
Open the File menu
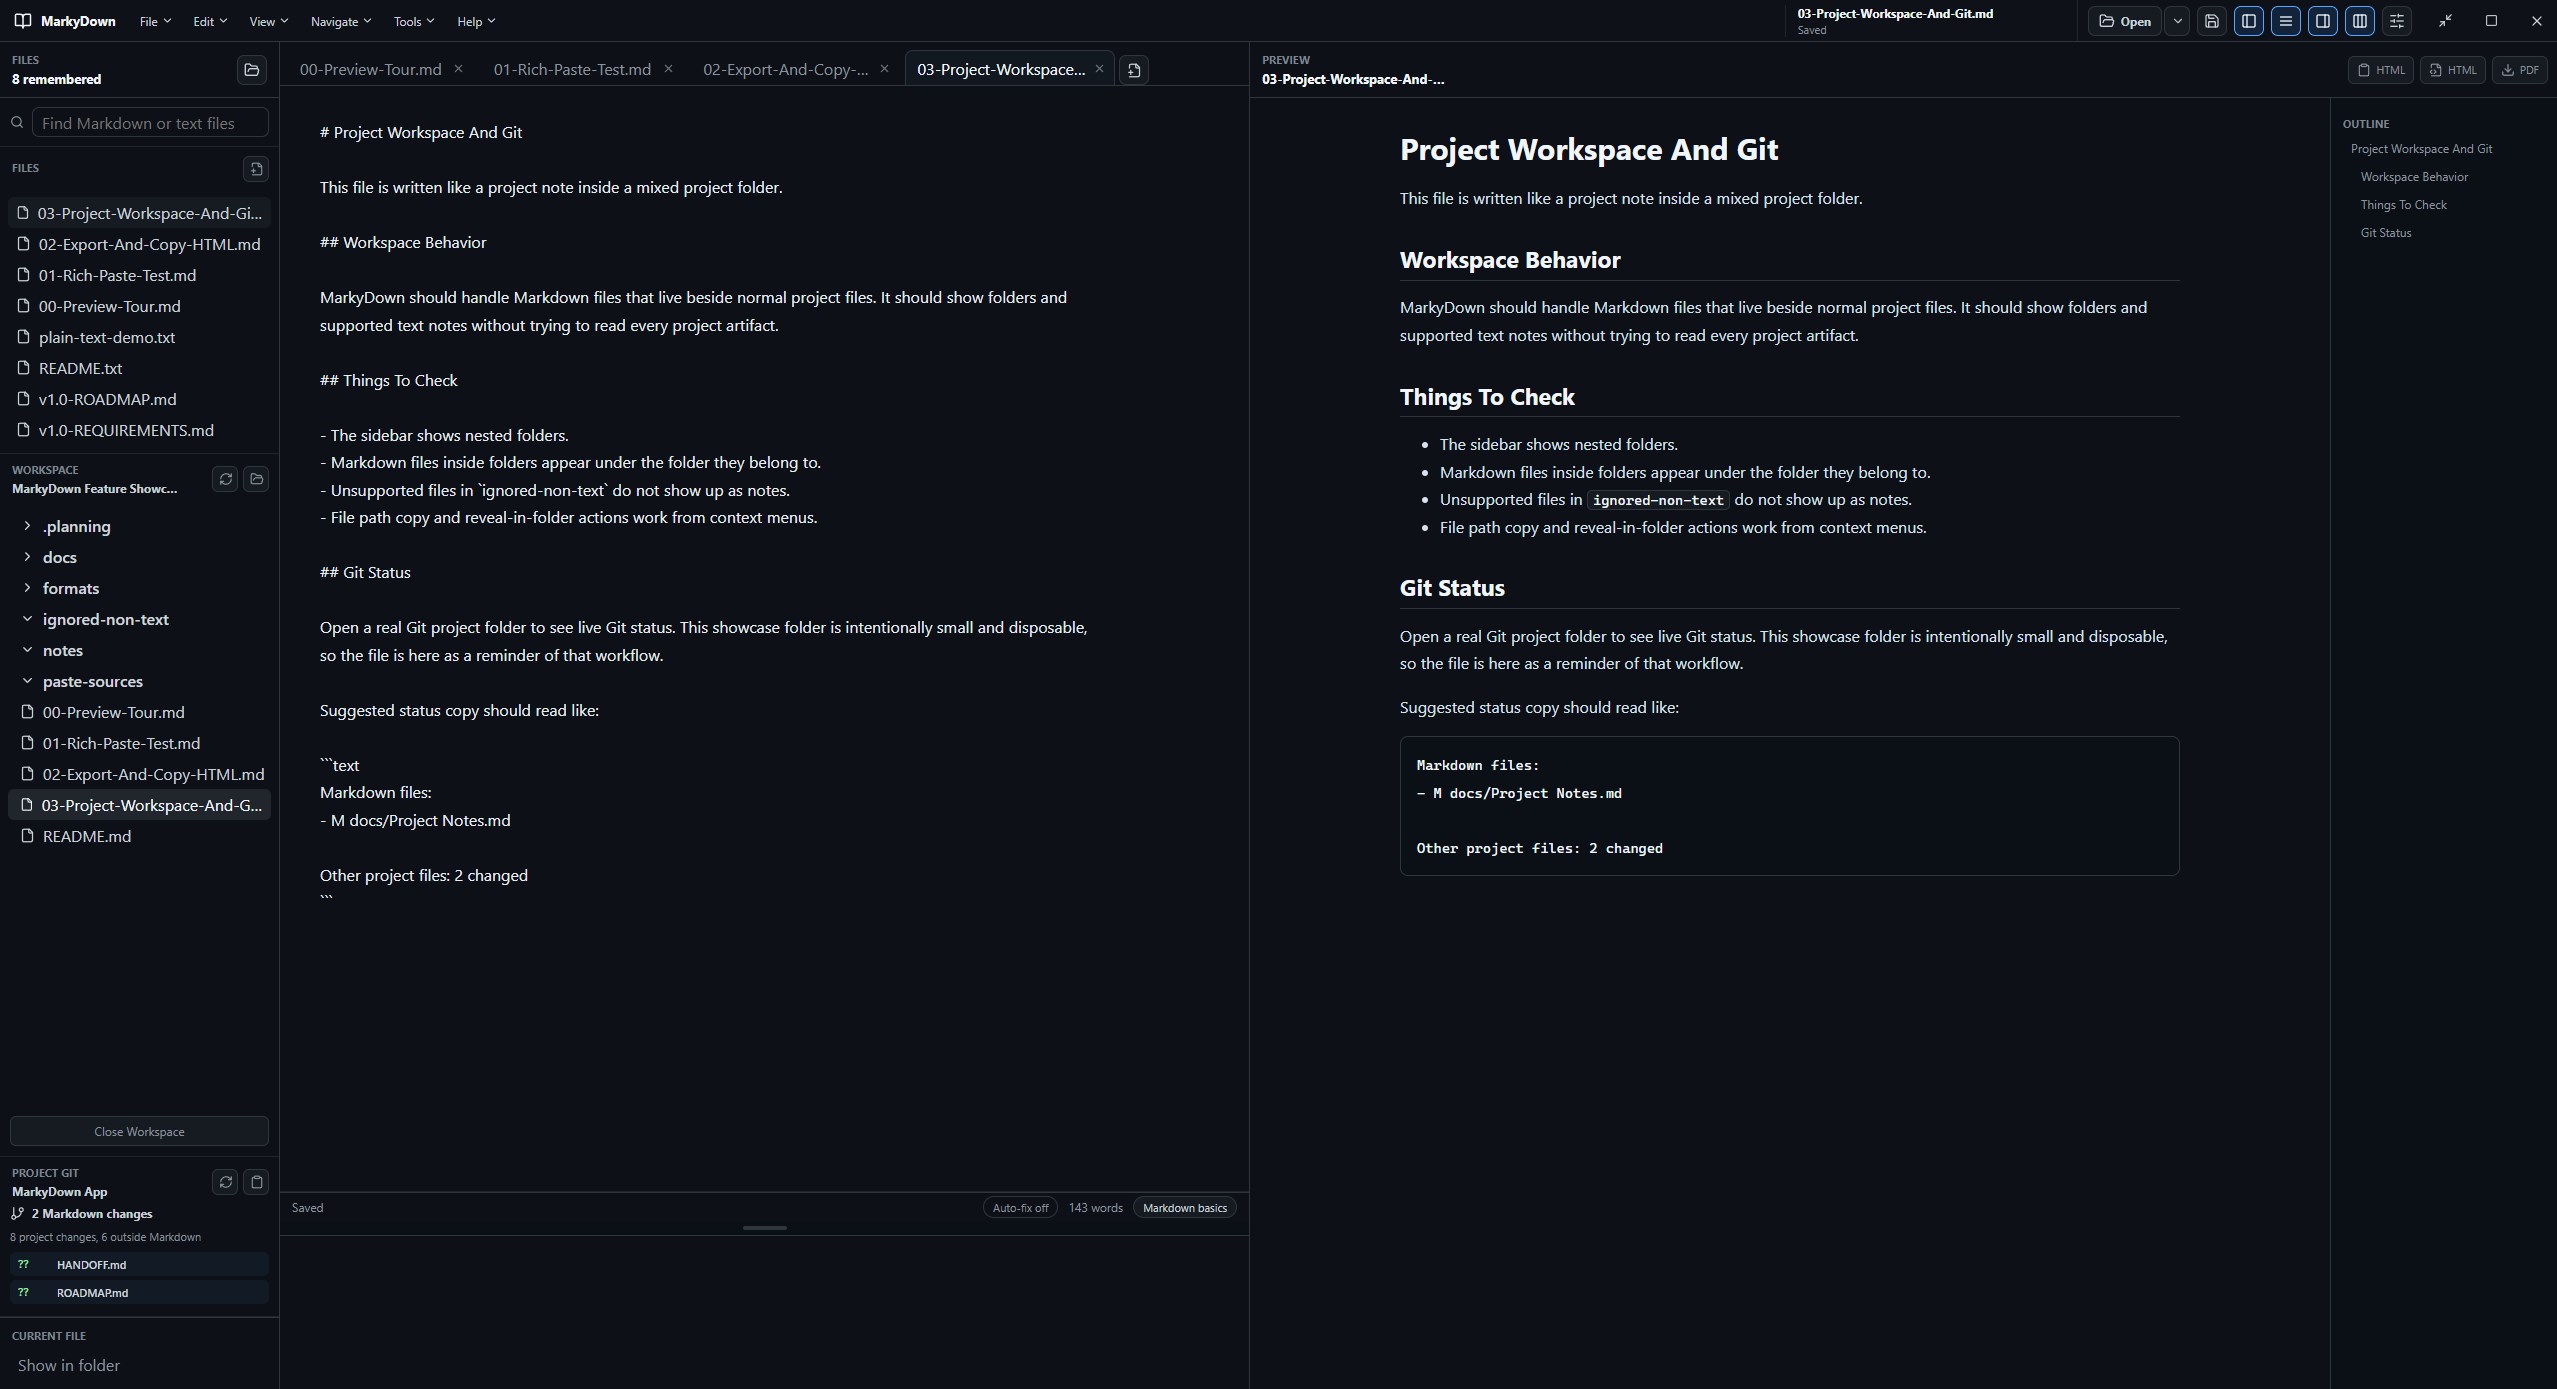tap(155, 21)
